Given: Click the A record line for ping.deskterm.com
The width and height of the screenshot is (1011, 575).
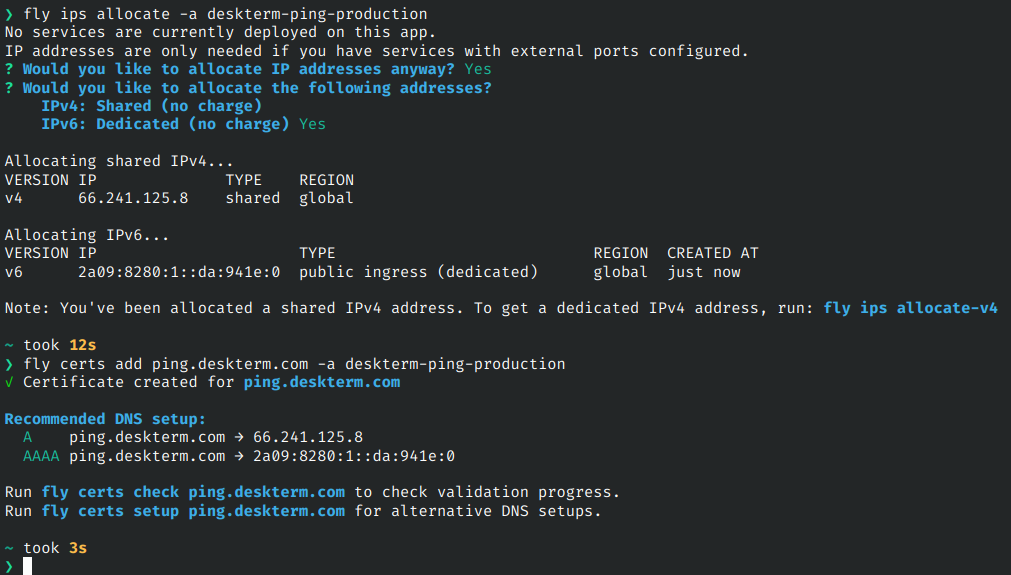Looking at the screenshot, I should [193, 437].
